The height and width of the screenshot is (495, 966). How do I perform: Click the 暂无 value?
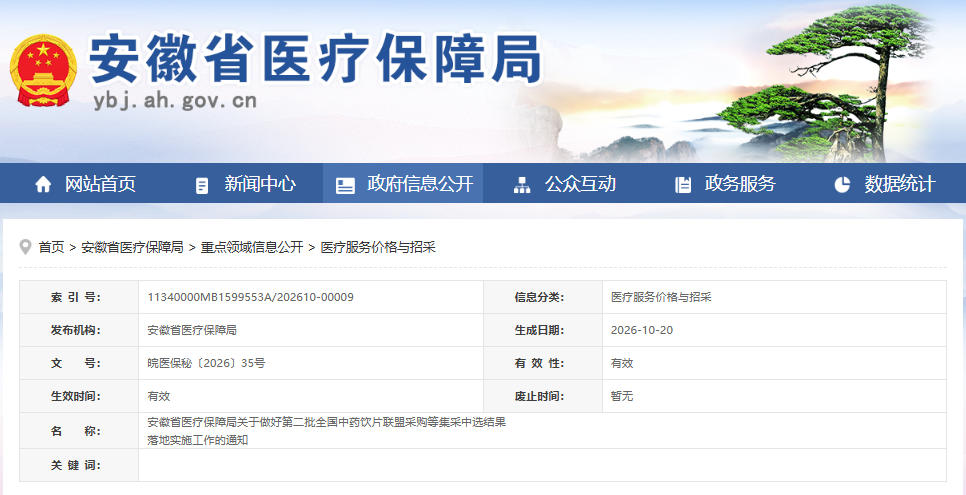click(622, 396)
